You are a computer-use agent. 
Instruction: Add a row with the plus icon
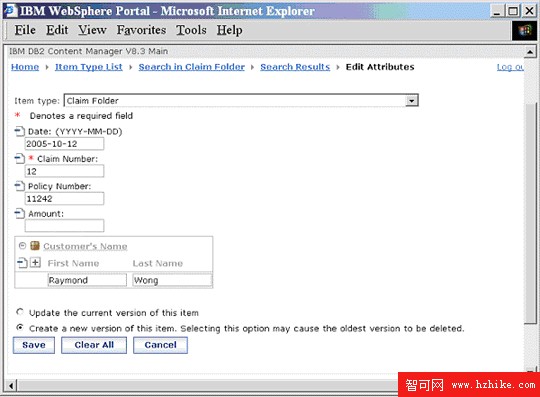pyautogui.click(x=35, y=263)
